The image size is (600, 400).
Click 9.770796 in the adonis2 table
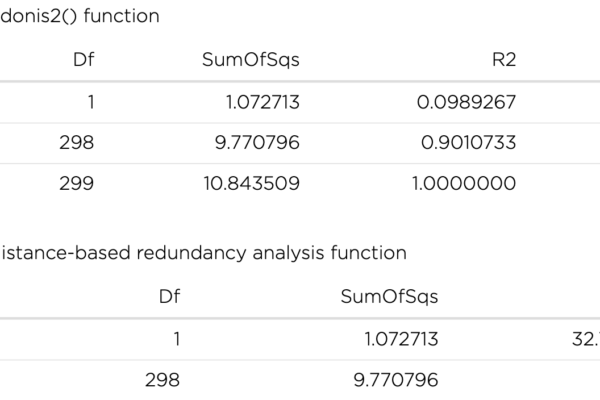(x=257, y=142)
